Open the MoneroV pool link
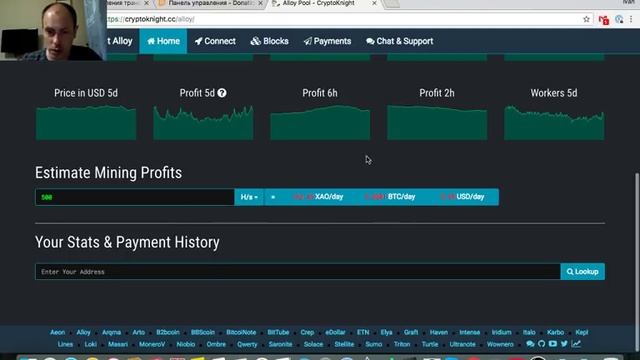Image resolution: width=640 pixels, height=360 pixels. coord(152,344)
